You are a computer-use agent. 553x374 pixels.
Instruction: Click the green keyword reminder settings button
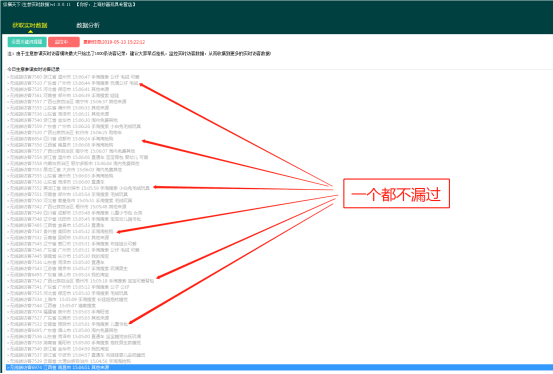point(27,42)
